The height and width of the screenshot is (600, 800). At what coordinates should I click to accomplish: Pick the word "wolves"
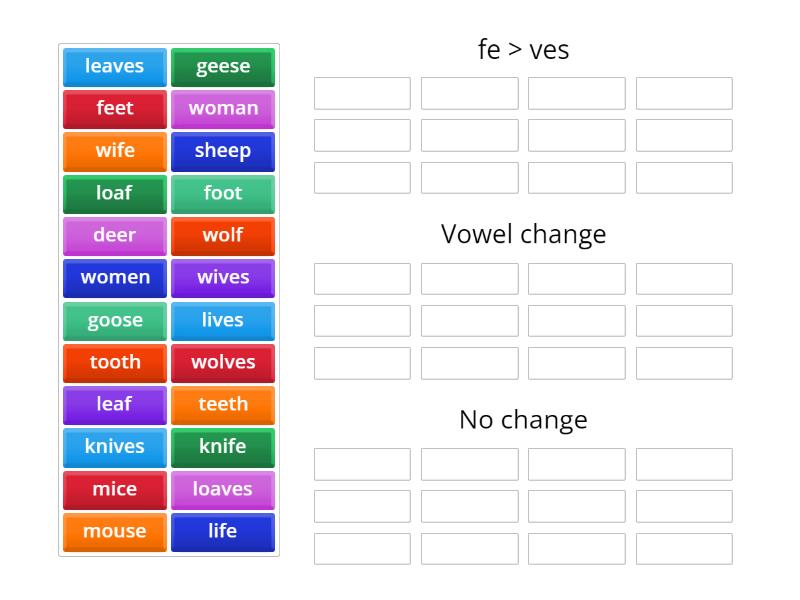(x=223, y=363)
